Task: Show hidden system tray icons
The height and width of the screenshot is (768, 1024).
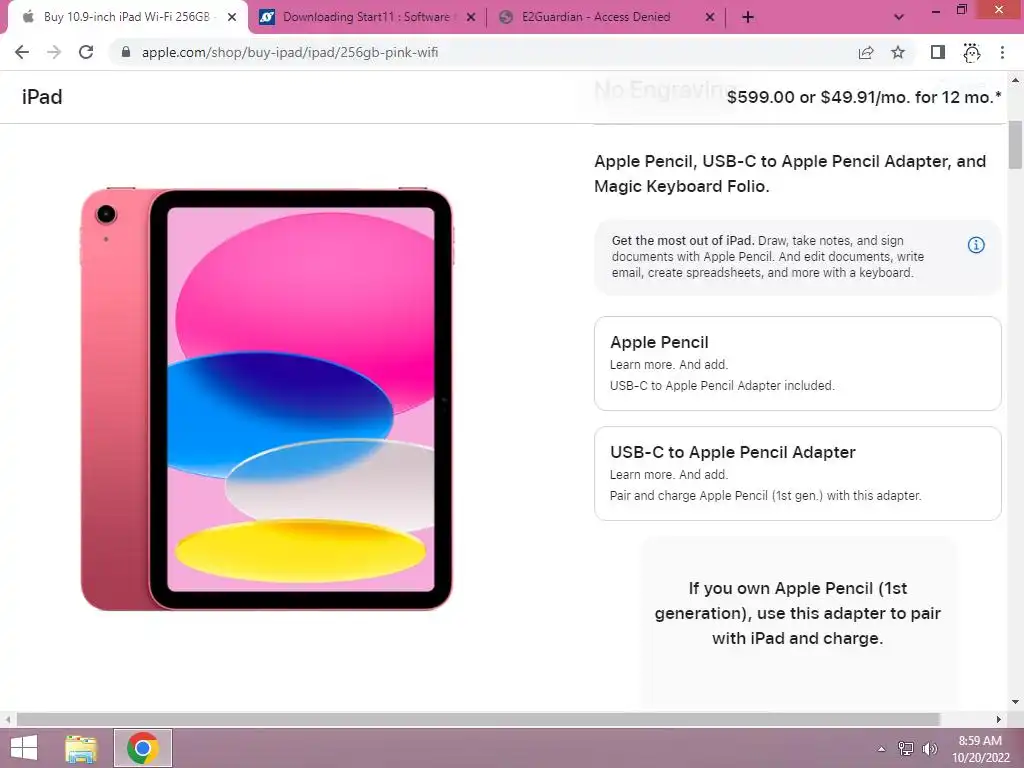Action: pyautogui.click(x=882, y=749)
